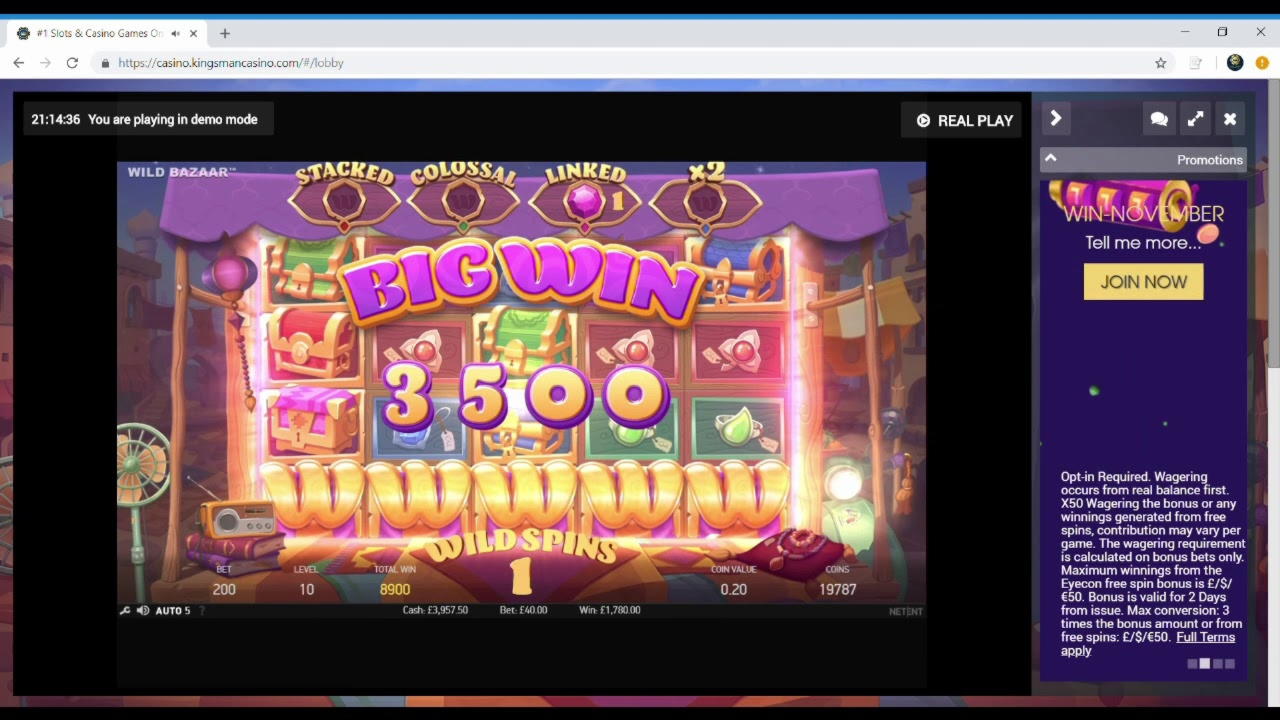Select the fourth promotion slide dot
This screenshot has width=1280, height=720.
point(1230,663)
